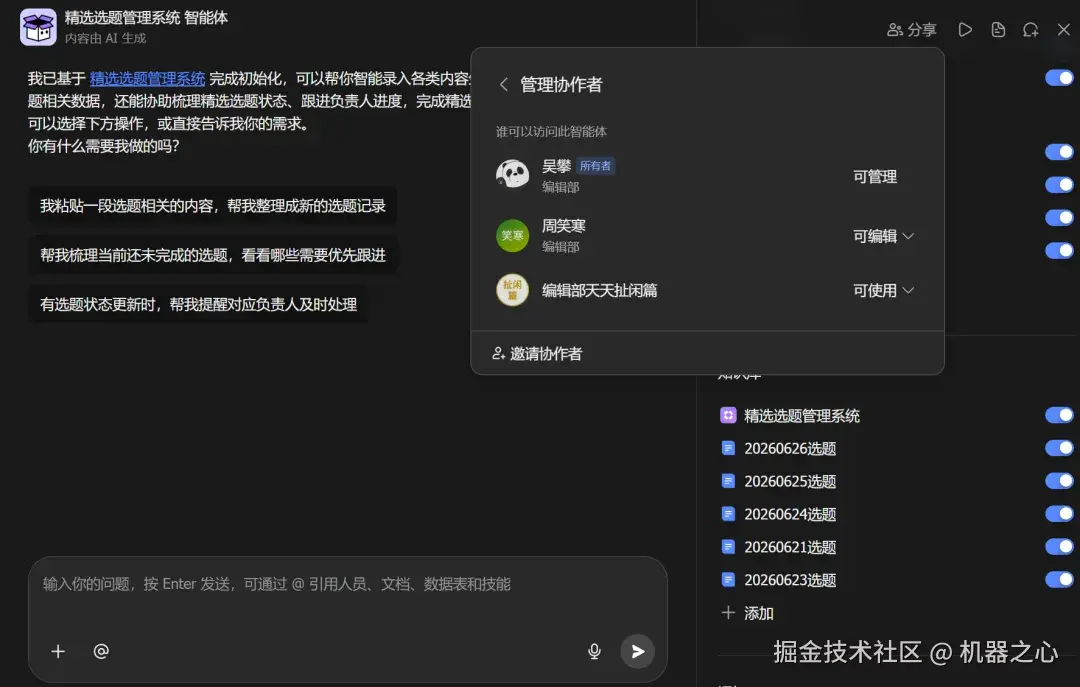Screen dimensions: 1080x687
Task: Toggle the 20260625选题 switch
Action: [1059, 480]
